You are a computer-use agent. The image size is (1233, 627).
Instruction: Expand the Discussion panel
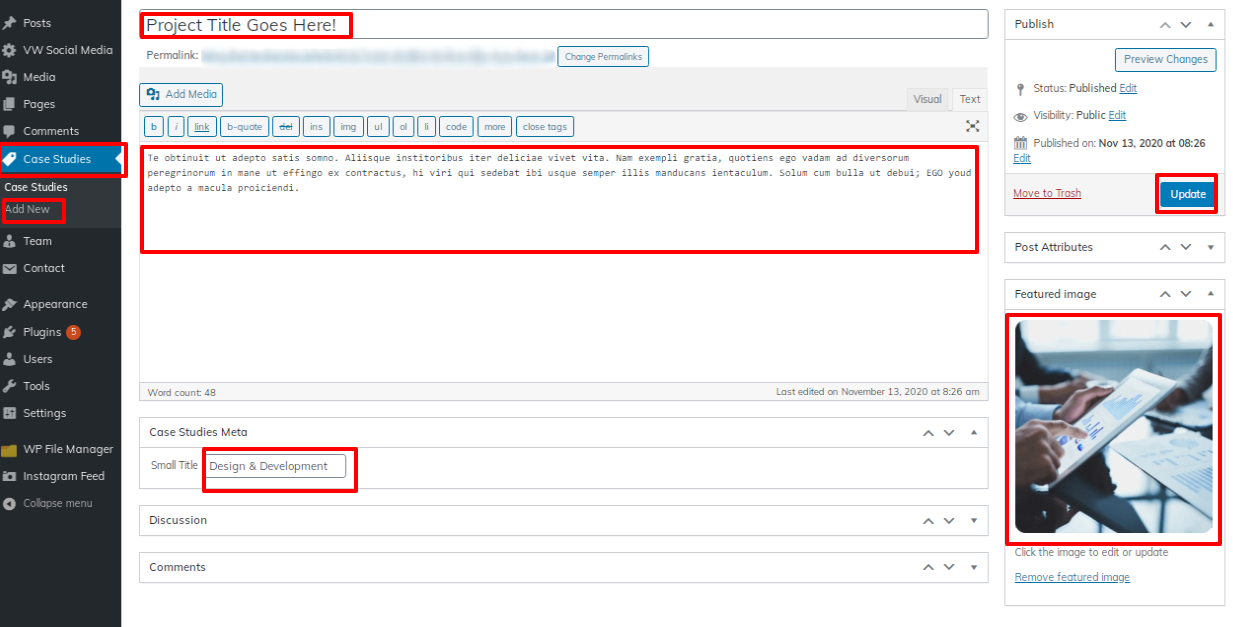click(x=973, y=520)
